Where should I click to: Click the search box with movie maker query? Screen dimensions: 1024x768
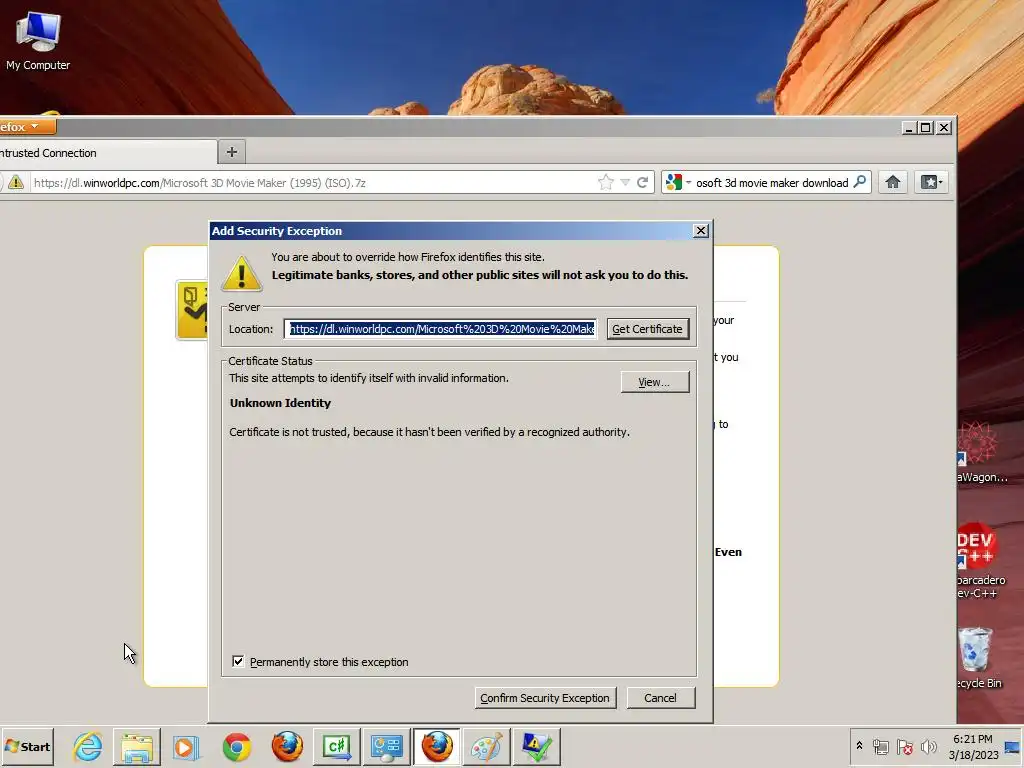pos(772,183)
